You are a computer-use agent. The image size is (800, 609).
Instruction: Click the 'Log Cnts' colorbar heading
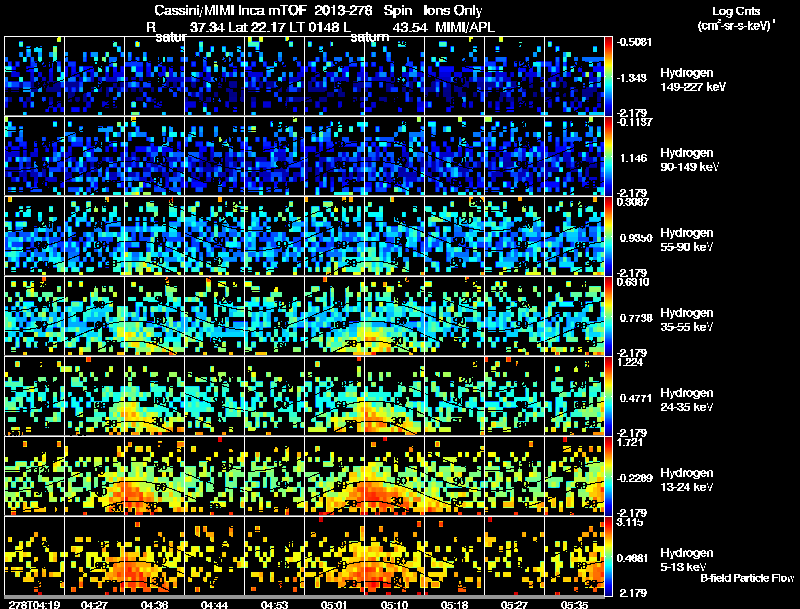[736, 11]
